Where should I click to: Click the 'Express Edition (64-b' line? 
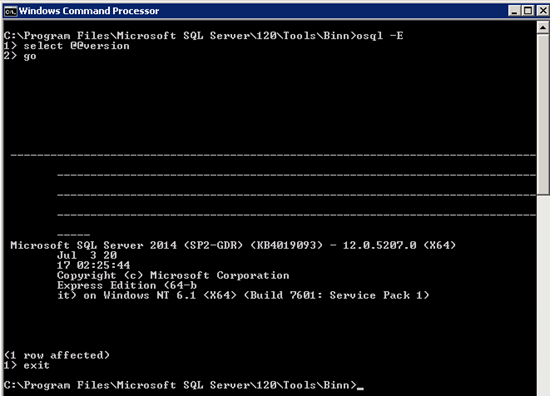(127, 286)
